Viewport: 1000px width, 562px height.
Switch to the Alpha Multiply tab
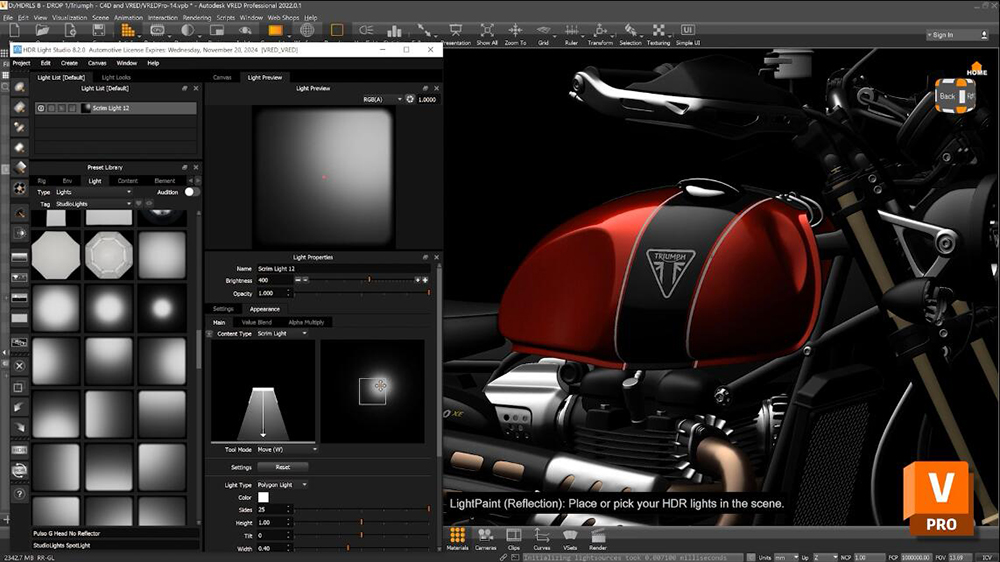306,323
